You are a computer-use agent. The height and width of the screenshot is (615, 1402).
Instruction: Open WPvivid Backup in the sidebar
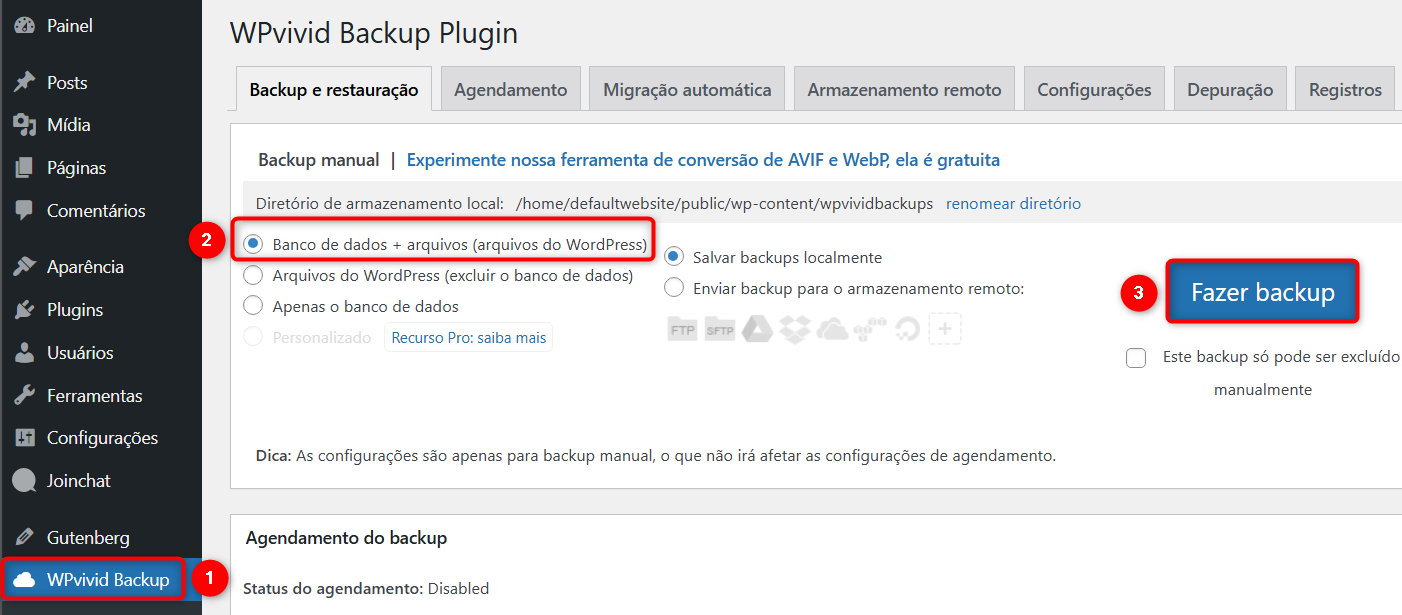(x=107, y=580)
